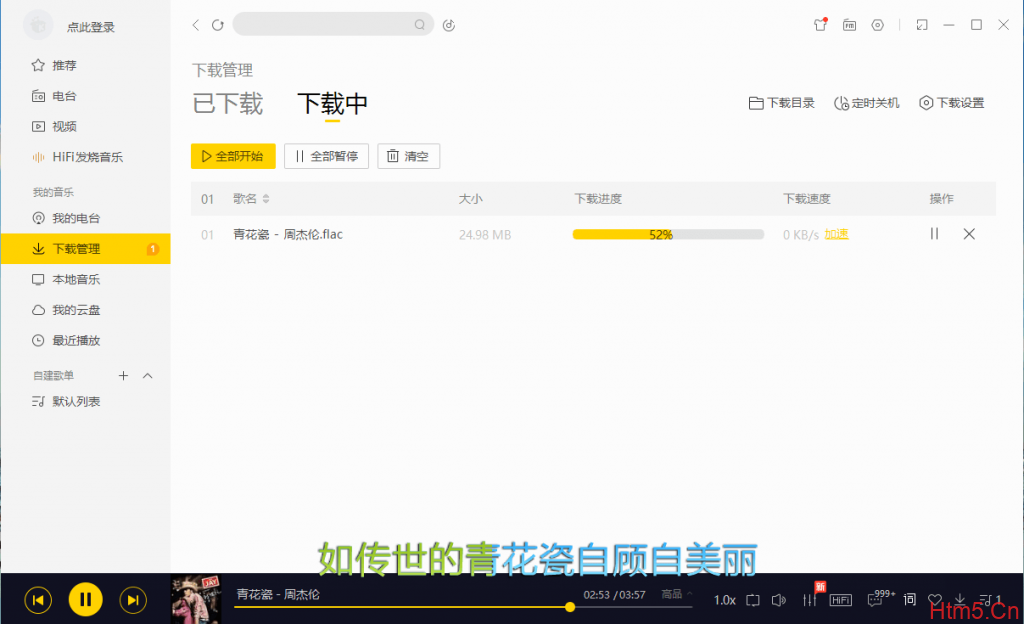Open 定时关机 timer
Screen dimensions: 1024x624
coord(867,103)
